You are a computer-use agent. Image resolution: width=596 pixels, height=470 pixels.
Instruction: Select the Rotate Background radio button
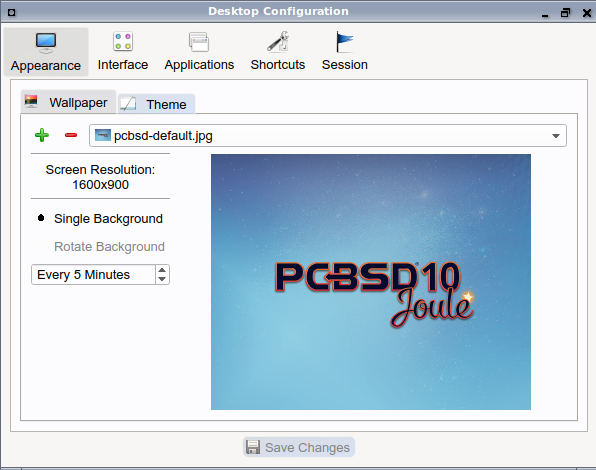pos(41,247)
